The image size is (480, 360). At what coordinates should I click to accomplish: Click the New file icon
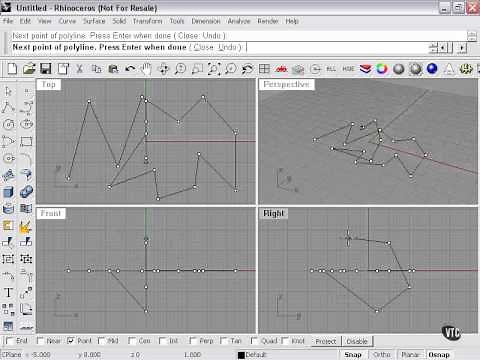coord(12,69)
